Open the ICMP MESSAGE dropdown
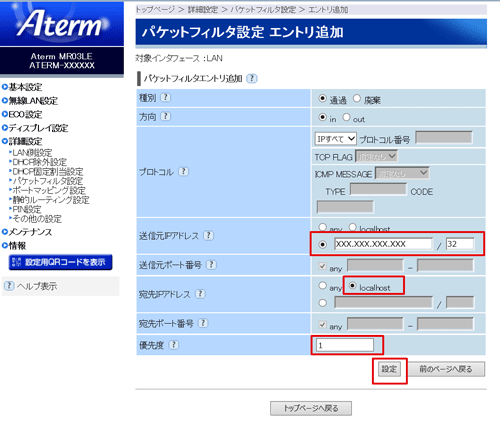 (402, 173)
